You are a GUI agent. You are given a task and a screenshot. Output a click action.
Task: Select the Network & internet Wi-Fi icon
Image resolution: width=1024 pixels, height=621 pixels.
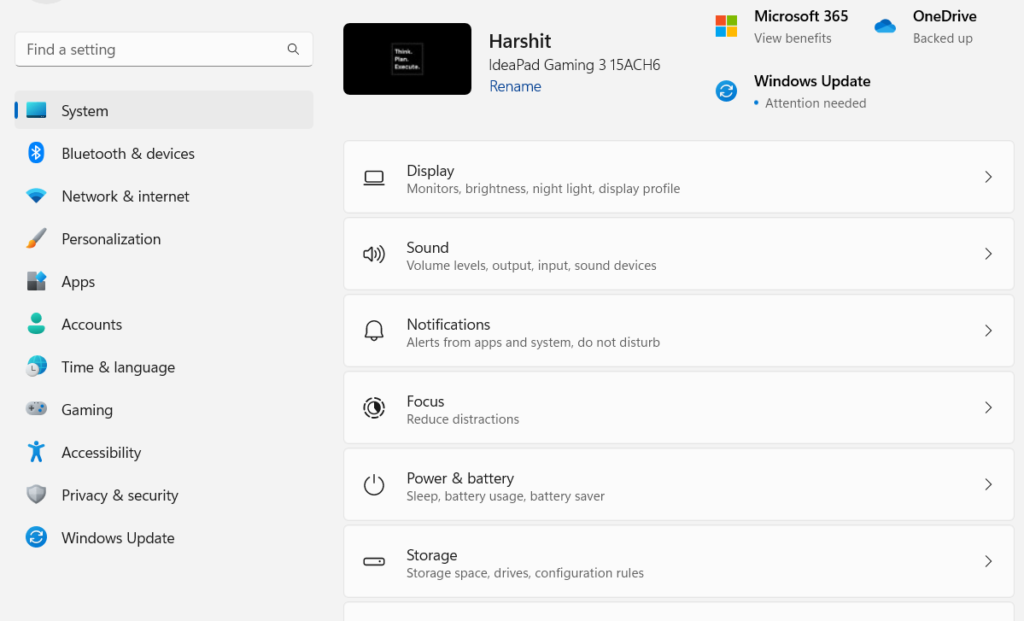click(x=36, y=196)
